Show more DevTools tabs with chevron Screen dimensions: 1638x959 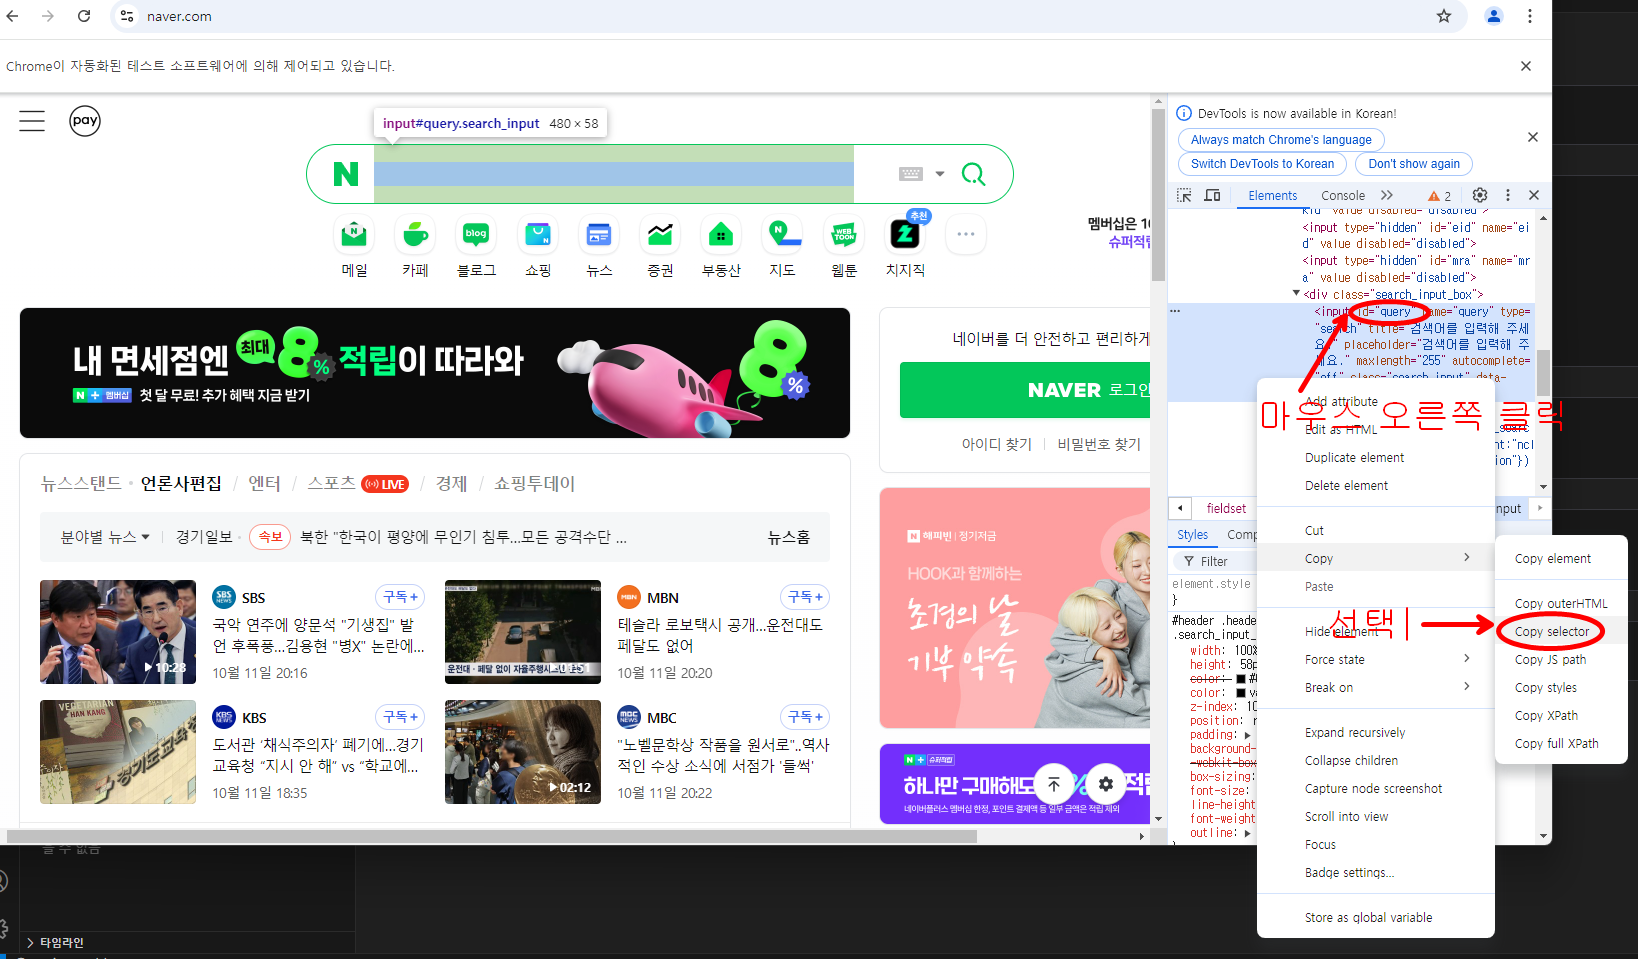tap(1386, 195)
